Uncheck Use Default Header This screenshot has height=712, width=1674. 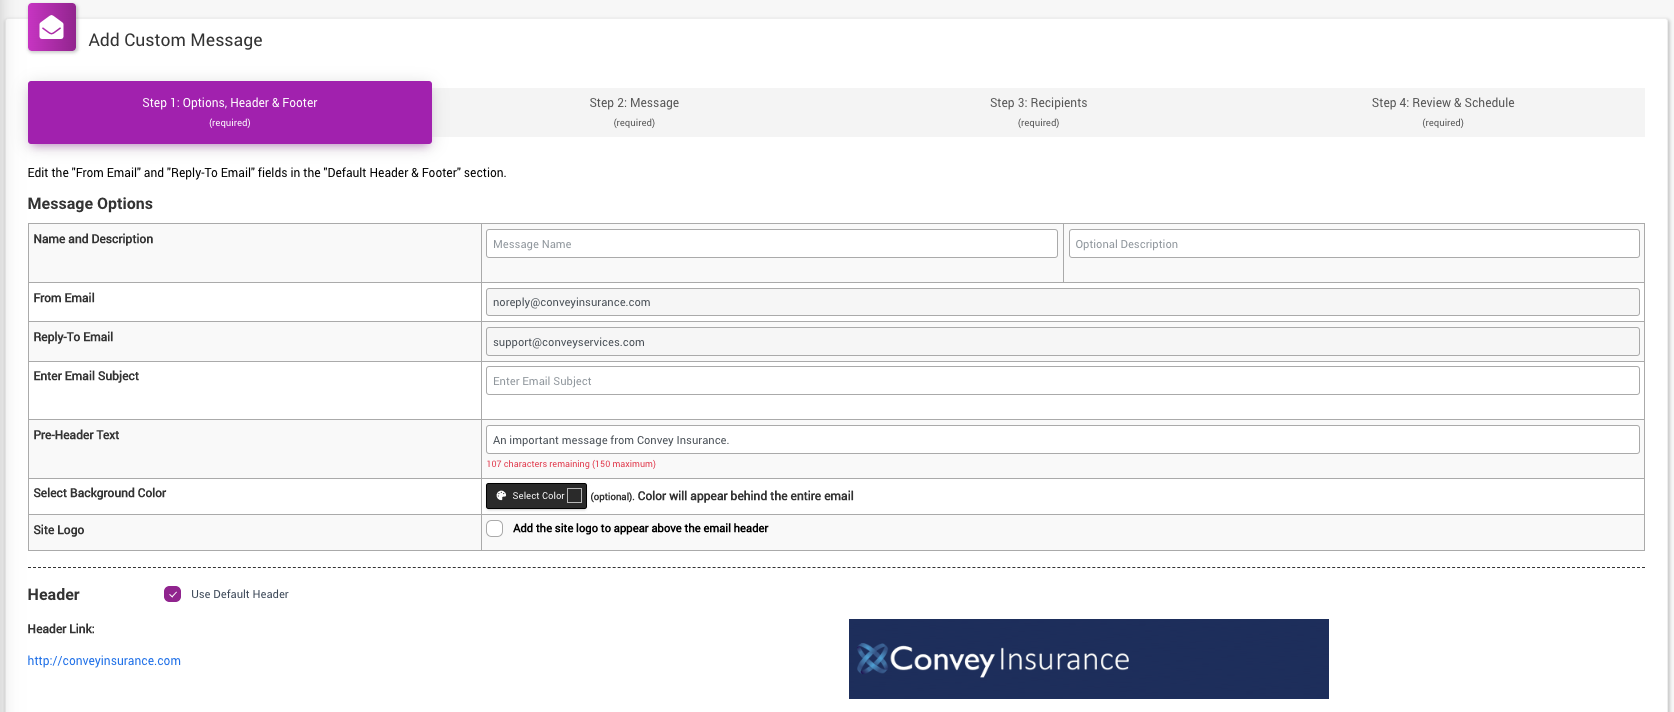click(173, 594)
